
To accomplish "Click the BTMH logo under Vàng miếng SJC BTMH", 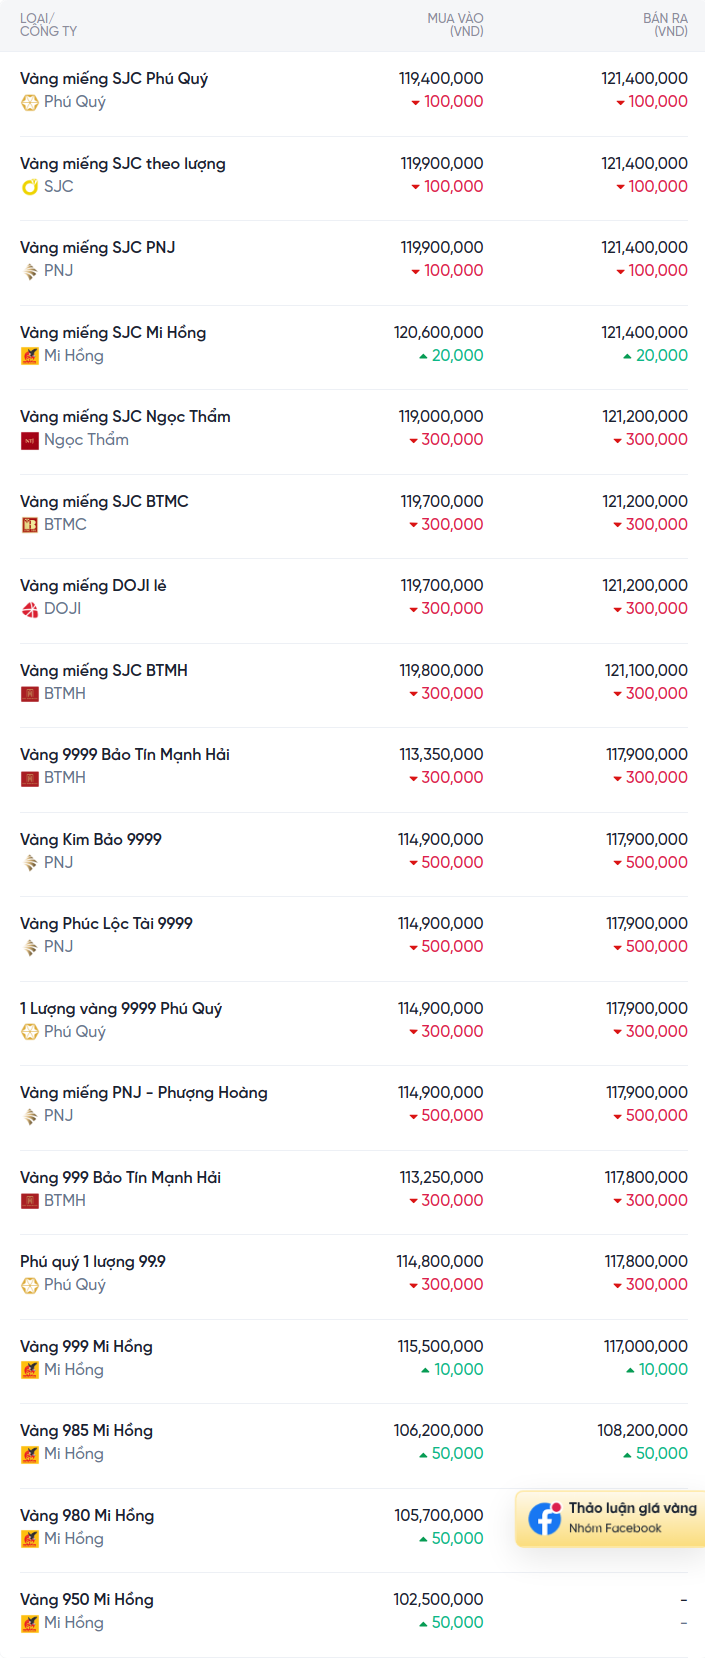I will click(x=30, y=694).
